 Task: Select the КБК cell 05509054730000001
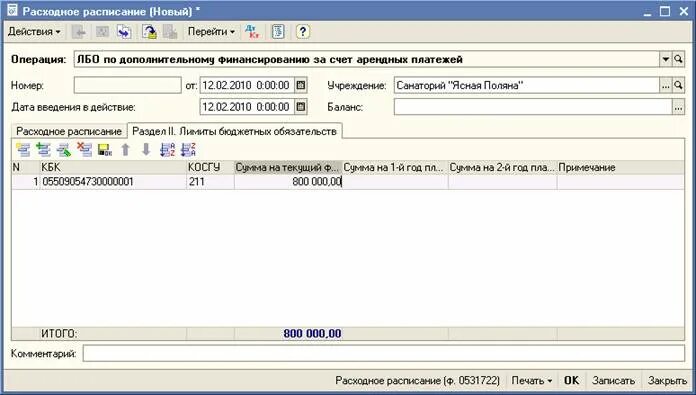[113, 182]
